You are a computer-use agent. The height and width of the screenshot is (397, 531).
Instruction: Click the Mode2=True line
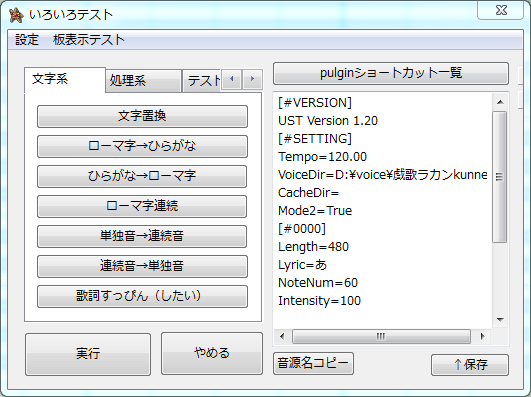[315, 211]
